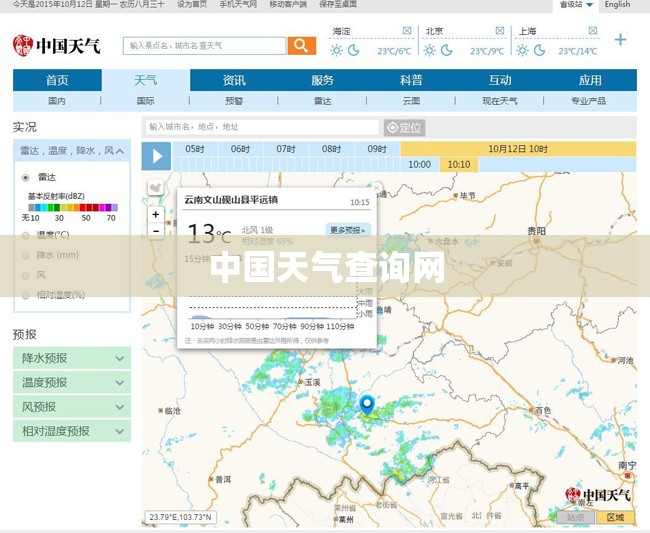The width and height of the screenshot is (650, 533).
Task: Open the 科普 main tab
Action: (x=411, y=80)
